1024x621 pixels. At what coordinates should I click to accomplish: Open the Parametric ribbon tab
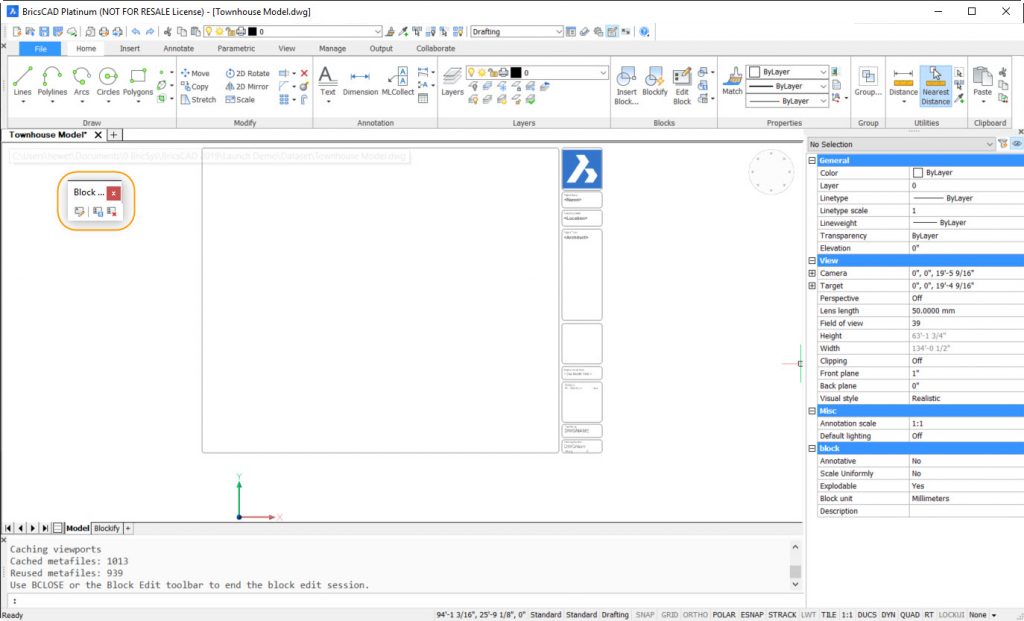(235, 47)
